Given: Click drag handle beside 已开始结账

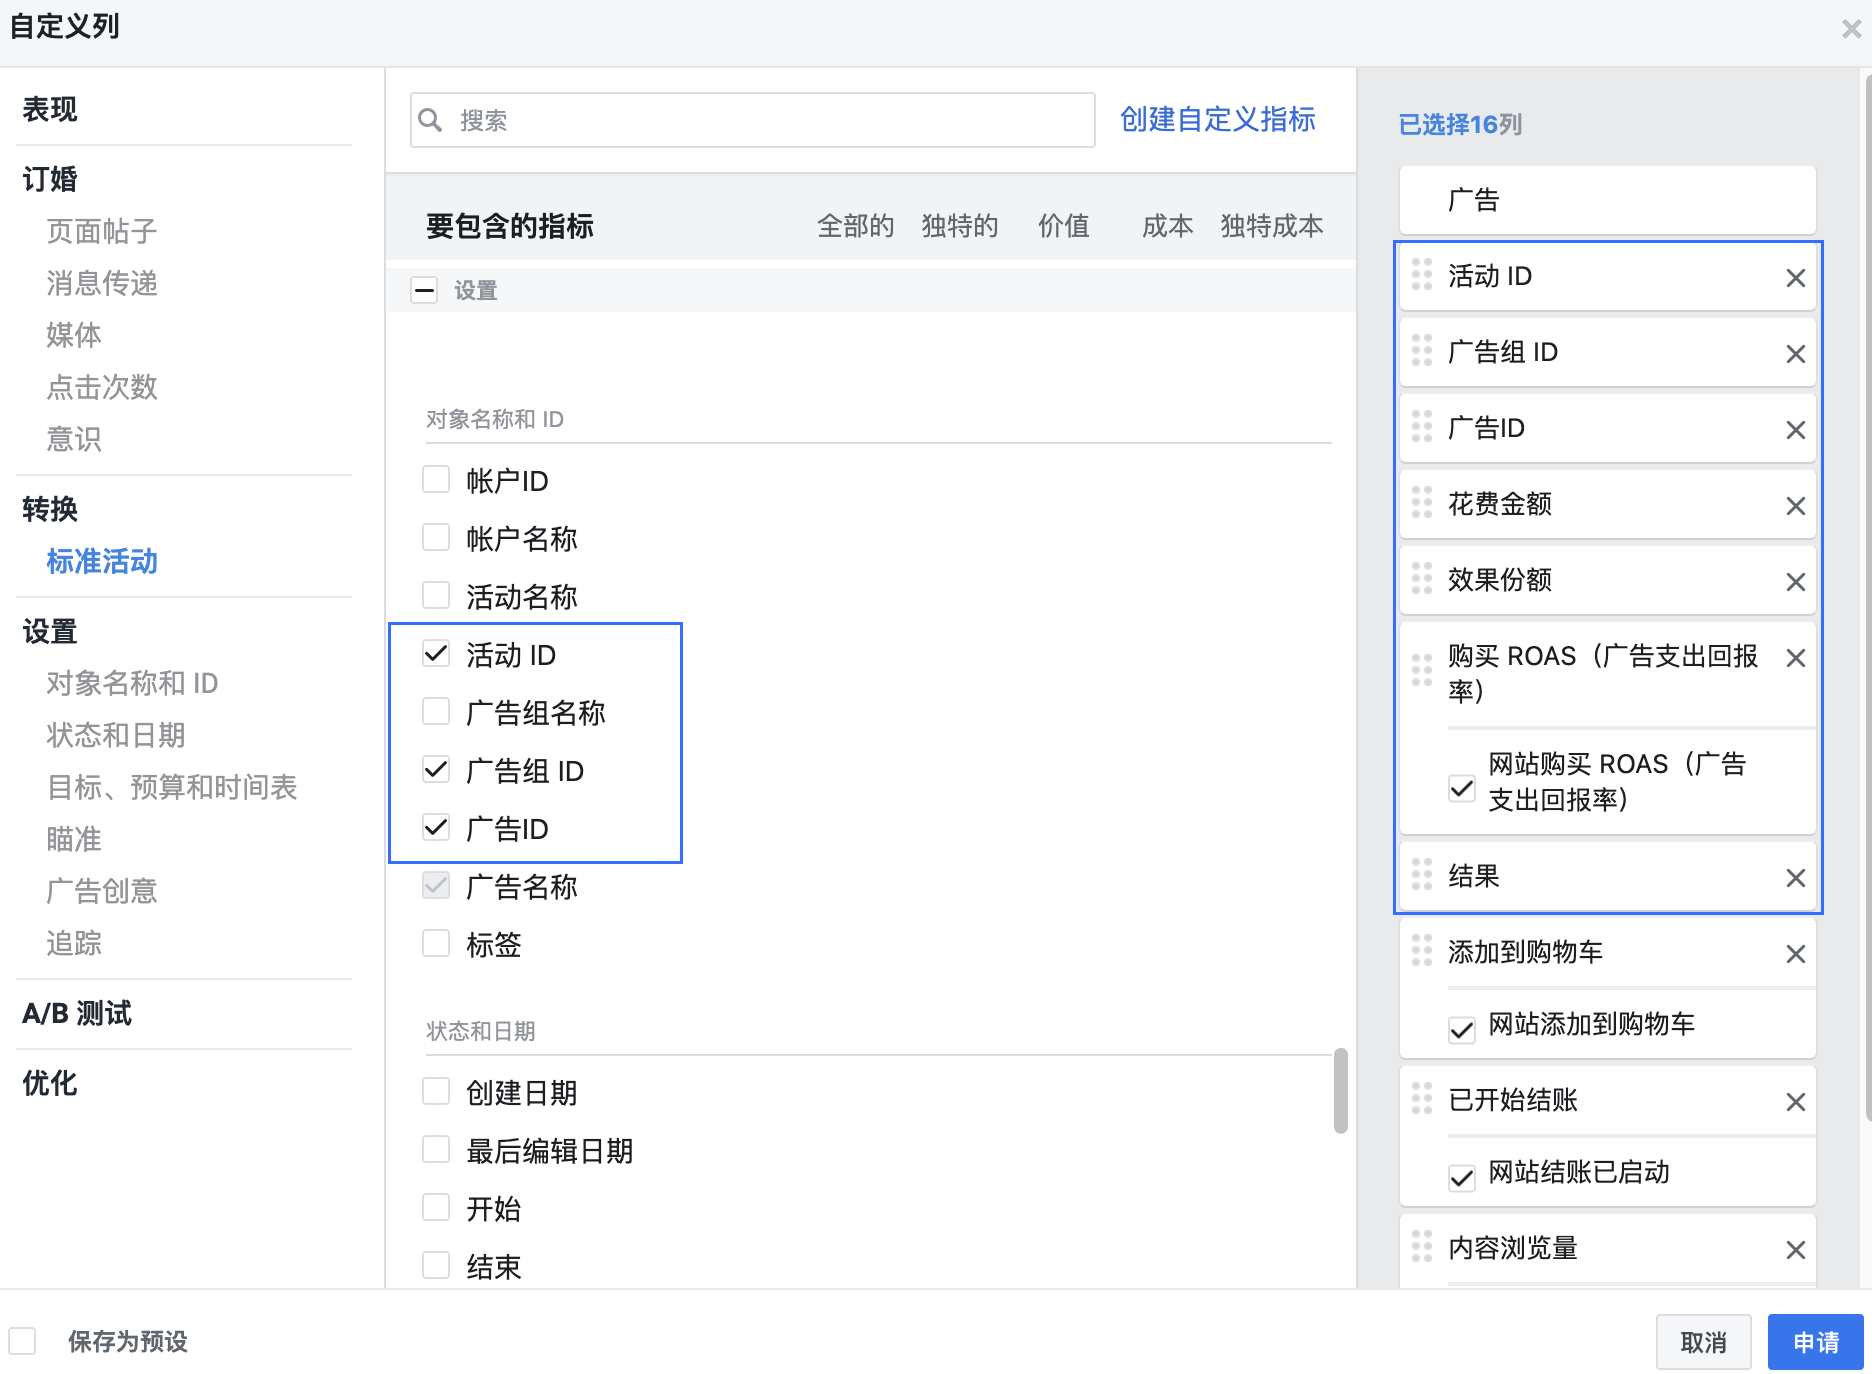Looking at the screenshot, I should (x=1421, y=1099).
